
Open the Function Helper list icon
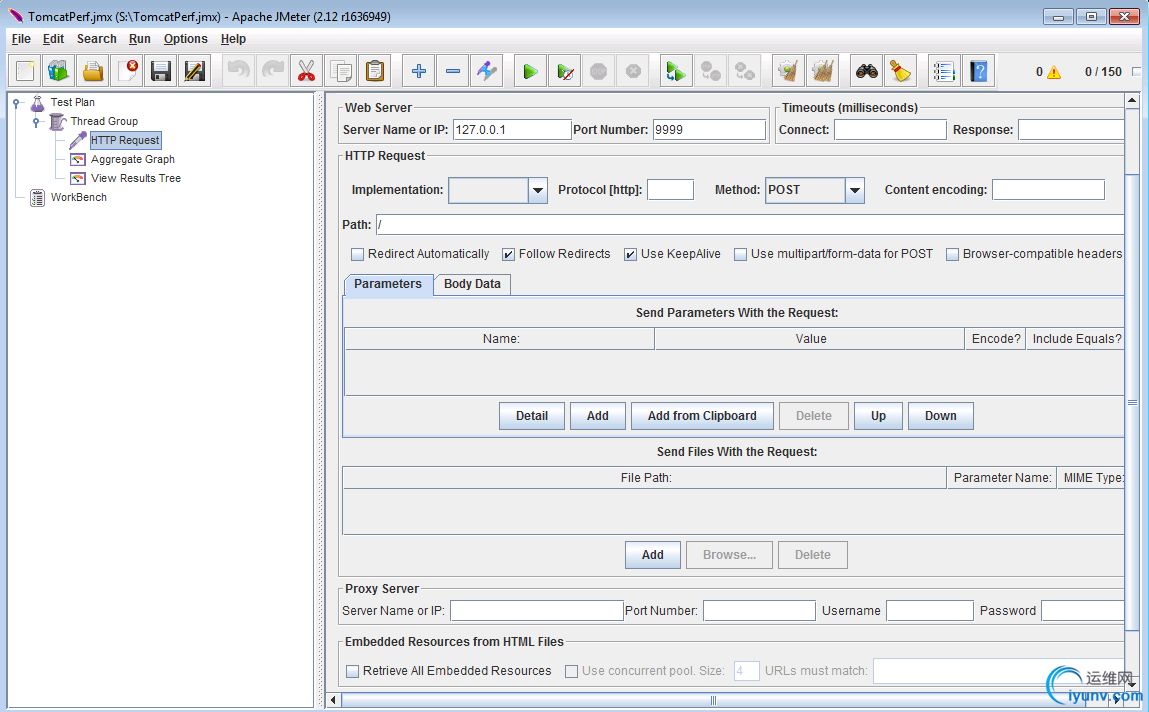pyautogui.click(x=944, y=71)
